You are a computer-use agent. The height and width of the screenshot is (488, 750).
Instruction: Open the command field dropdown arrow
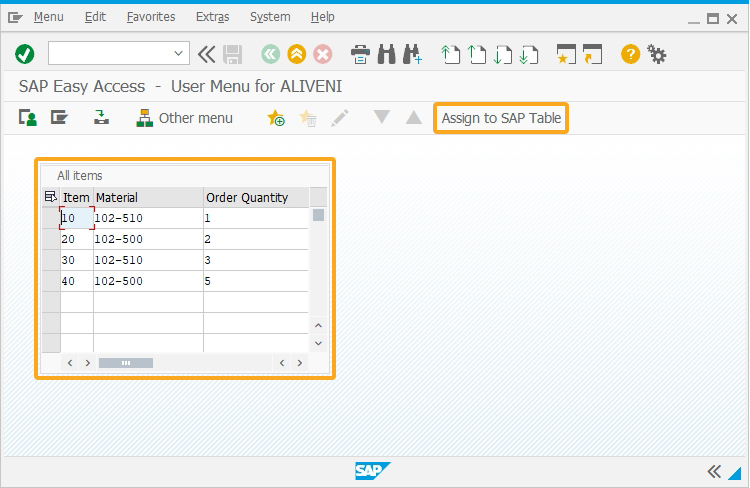click(x=178, y=54)
